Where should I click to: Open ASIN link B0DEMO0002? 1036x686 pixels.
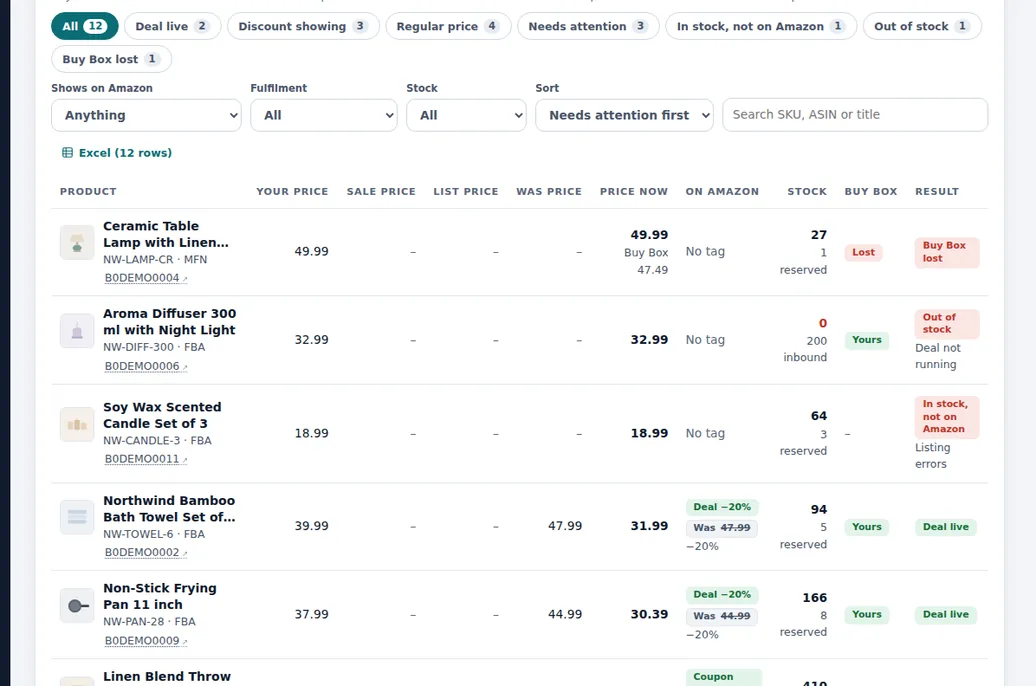(x=142, y=553)
